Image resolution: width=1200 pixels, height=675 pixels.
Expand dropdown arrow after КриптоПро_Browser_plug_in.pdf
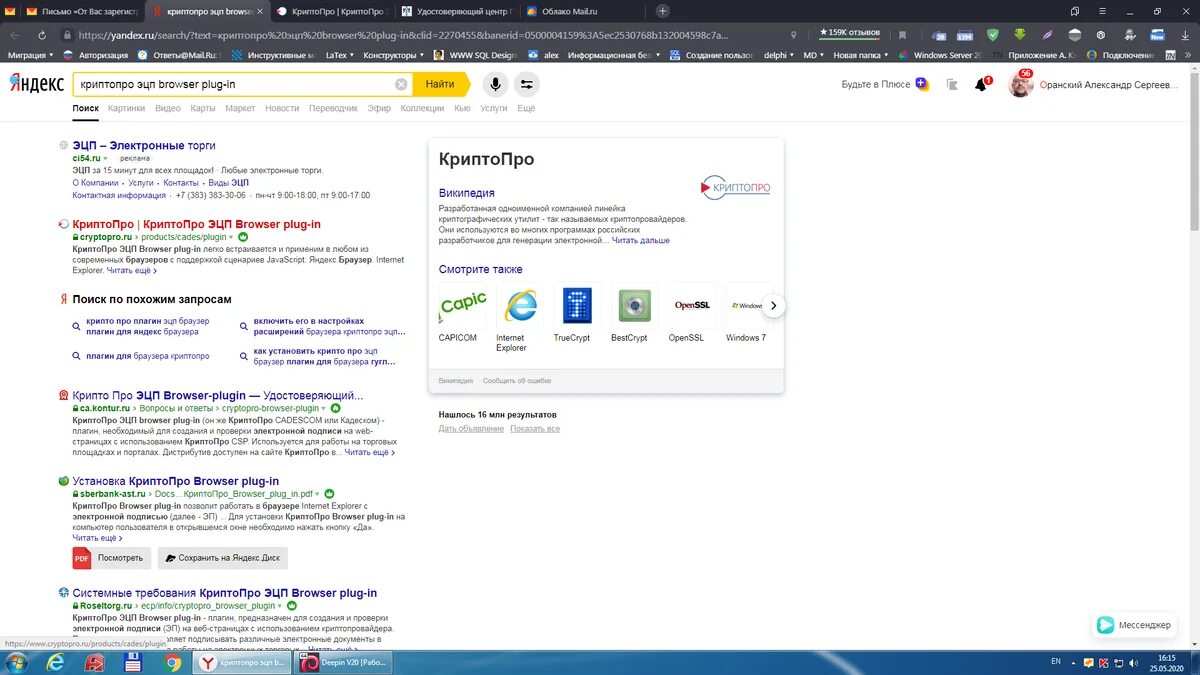tap(318, 494)
